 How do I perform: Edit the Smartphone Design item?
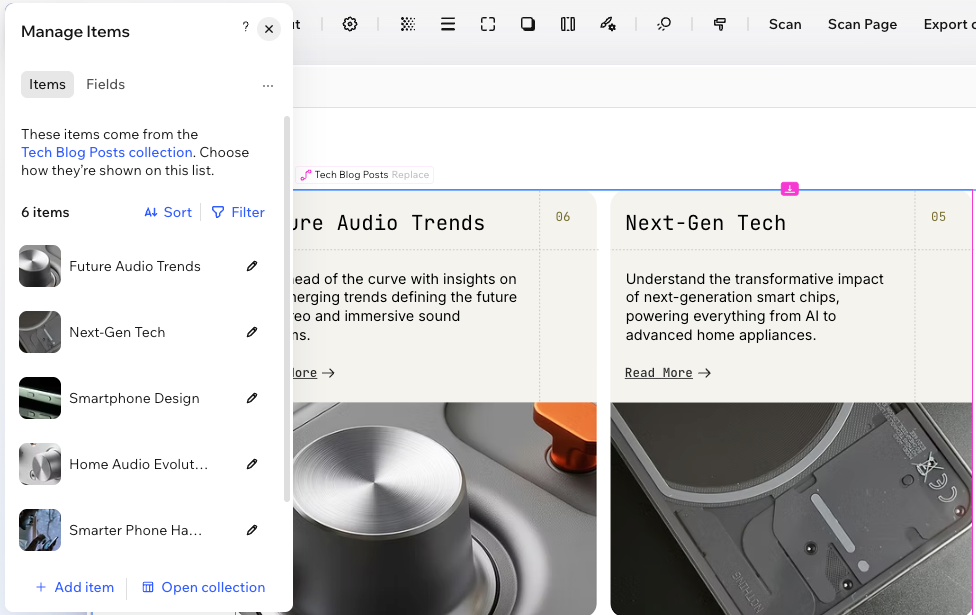coord(251,398)
